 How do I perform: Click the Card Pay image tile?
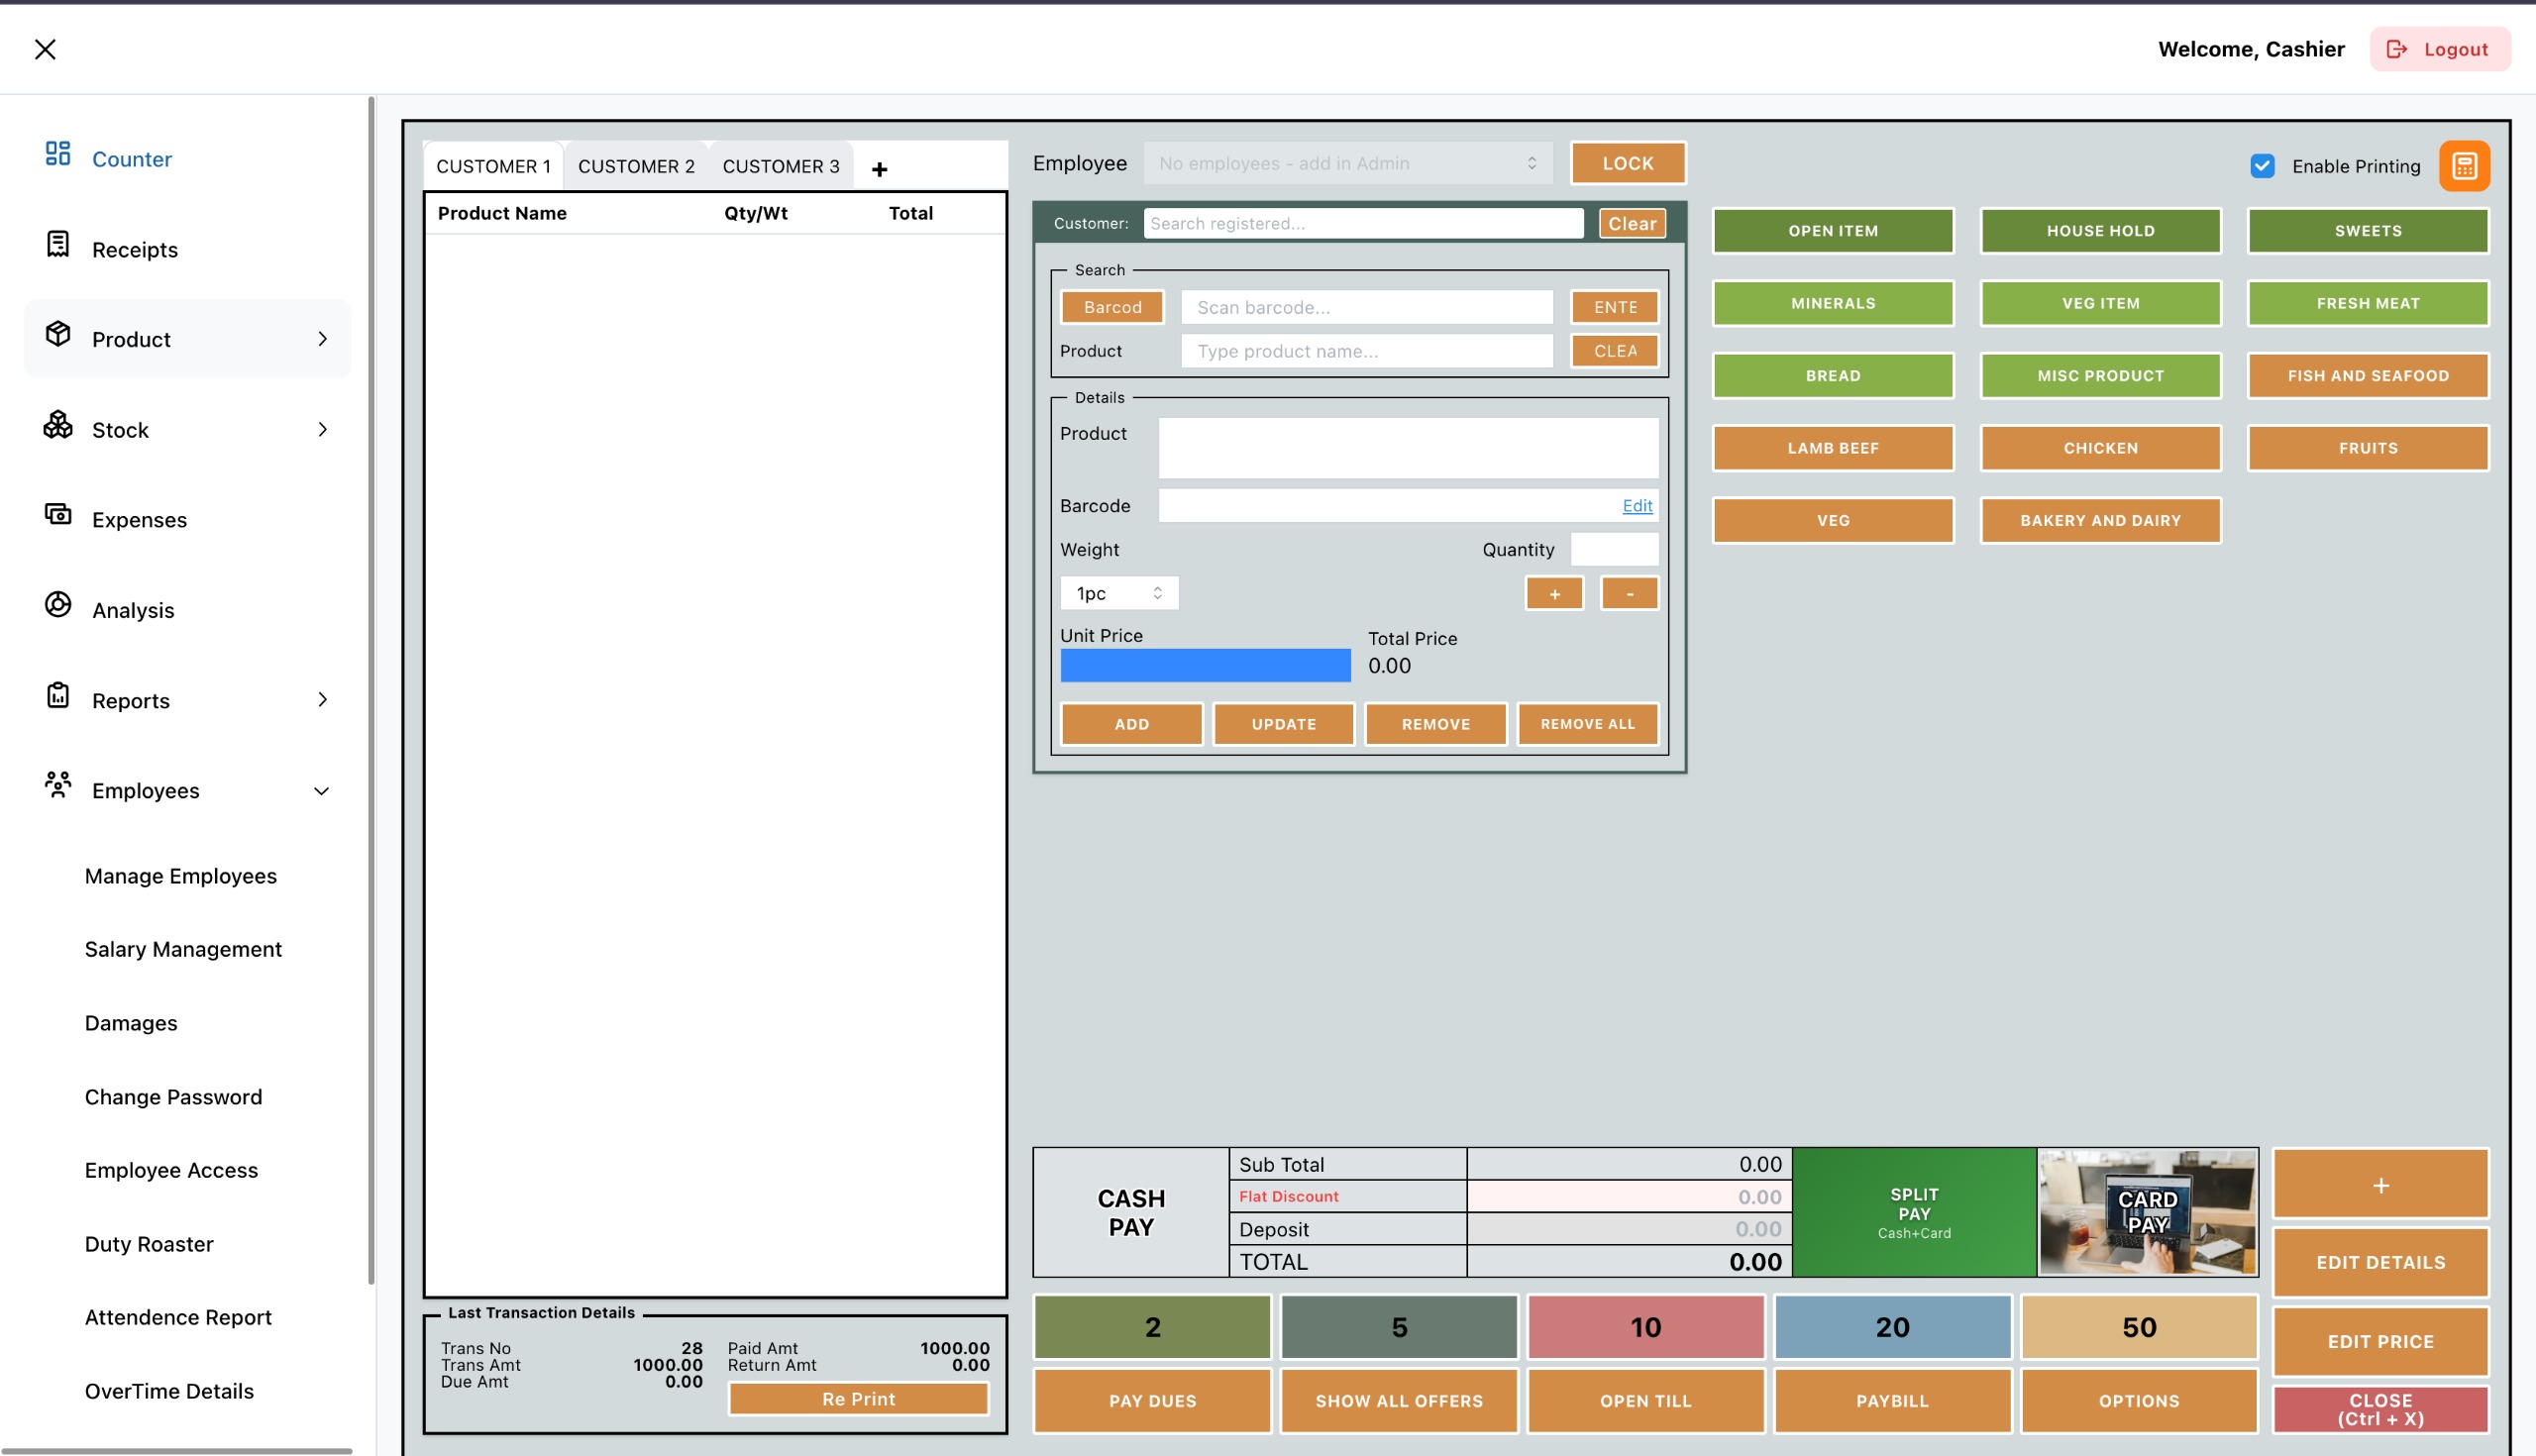2148,1212
